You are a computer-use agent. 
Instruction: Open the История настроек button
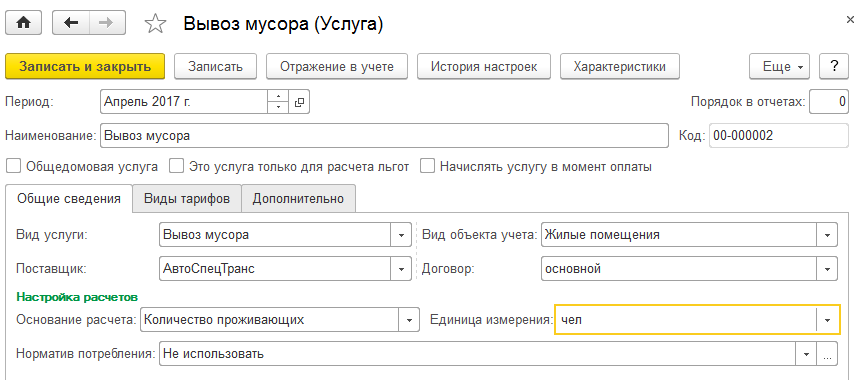484,67
